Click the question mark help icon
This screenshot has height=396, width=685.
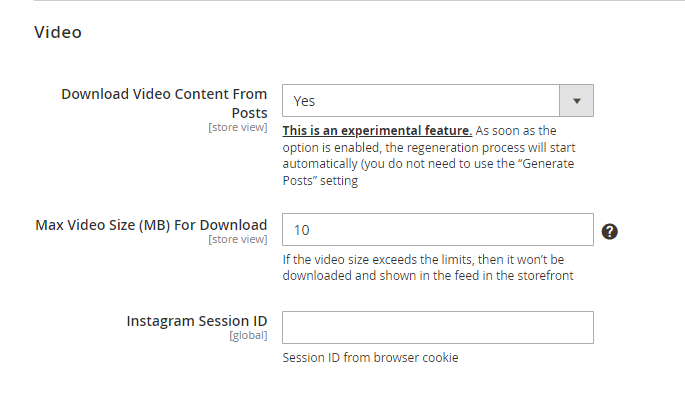tap(609, 231)
